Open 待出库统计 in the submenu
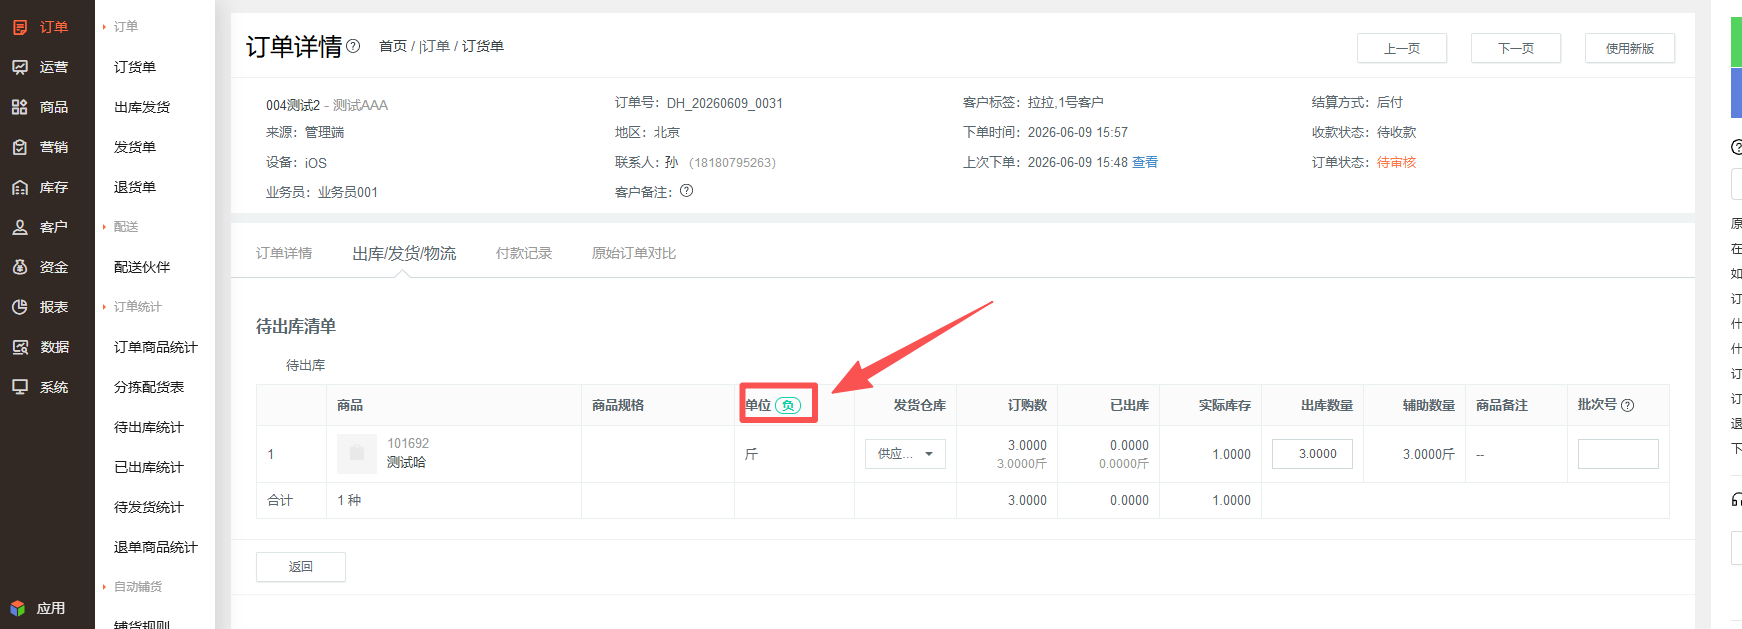Viewport: 1742px width, 629px height. (x=149, y=427)
